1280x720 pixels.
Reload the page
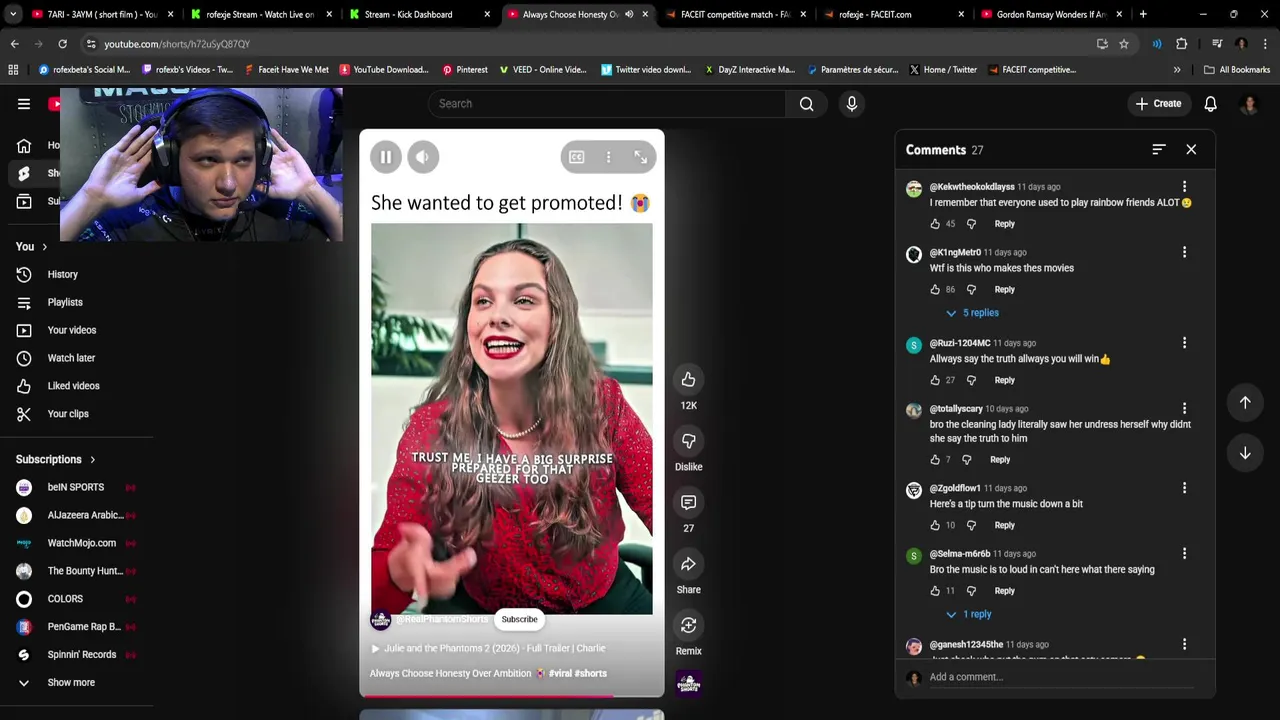62,44
